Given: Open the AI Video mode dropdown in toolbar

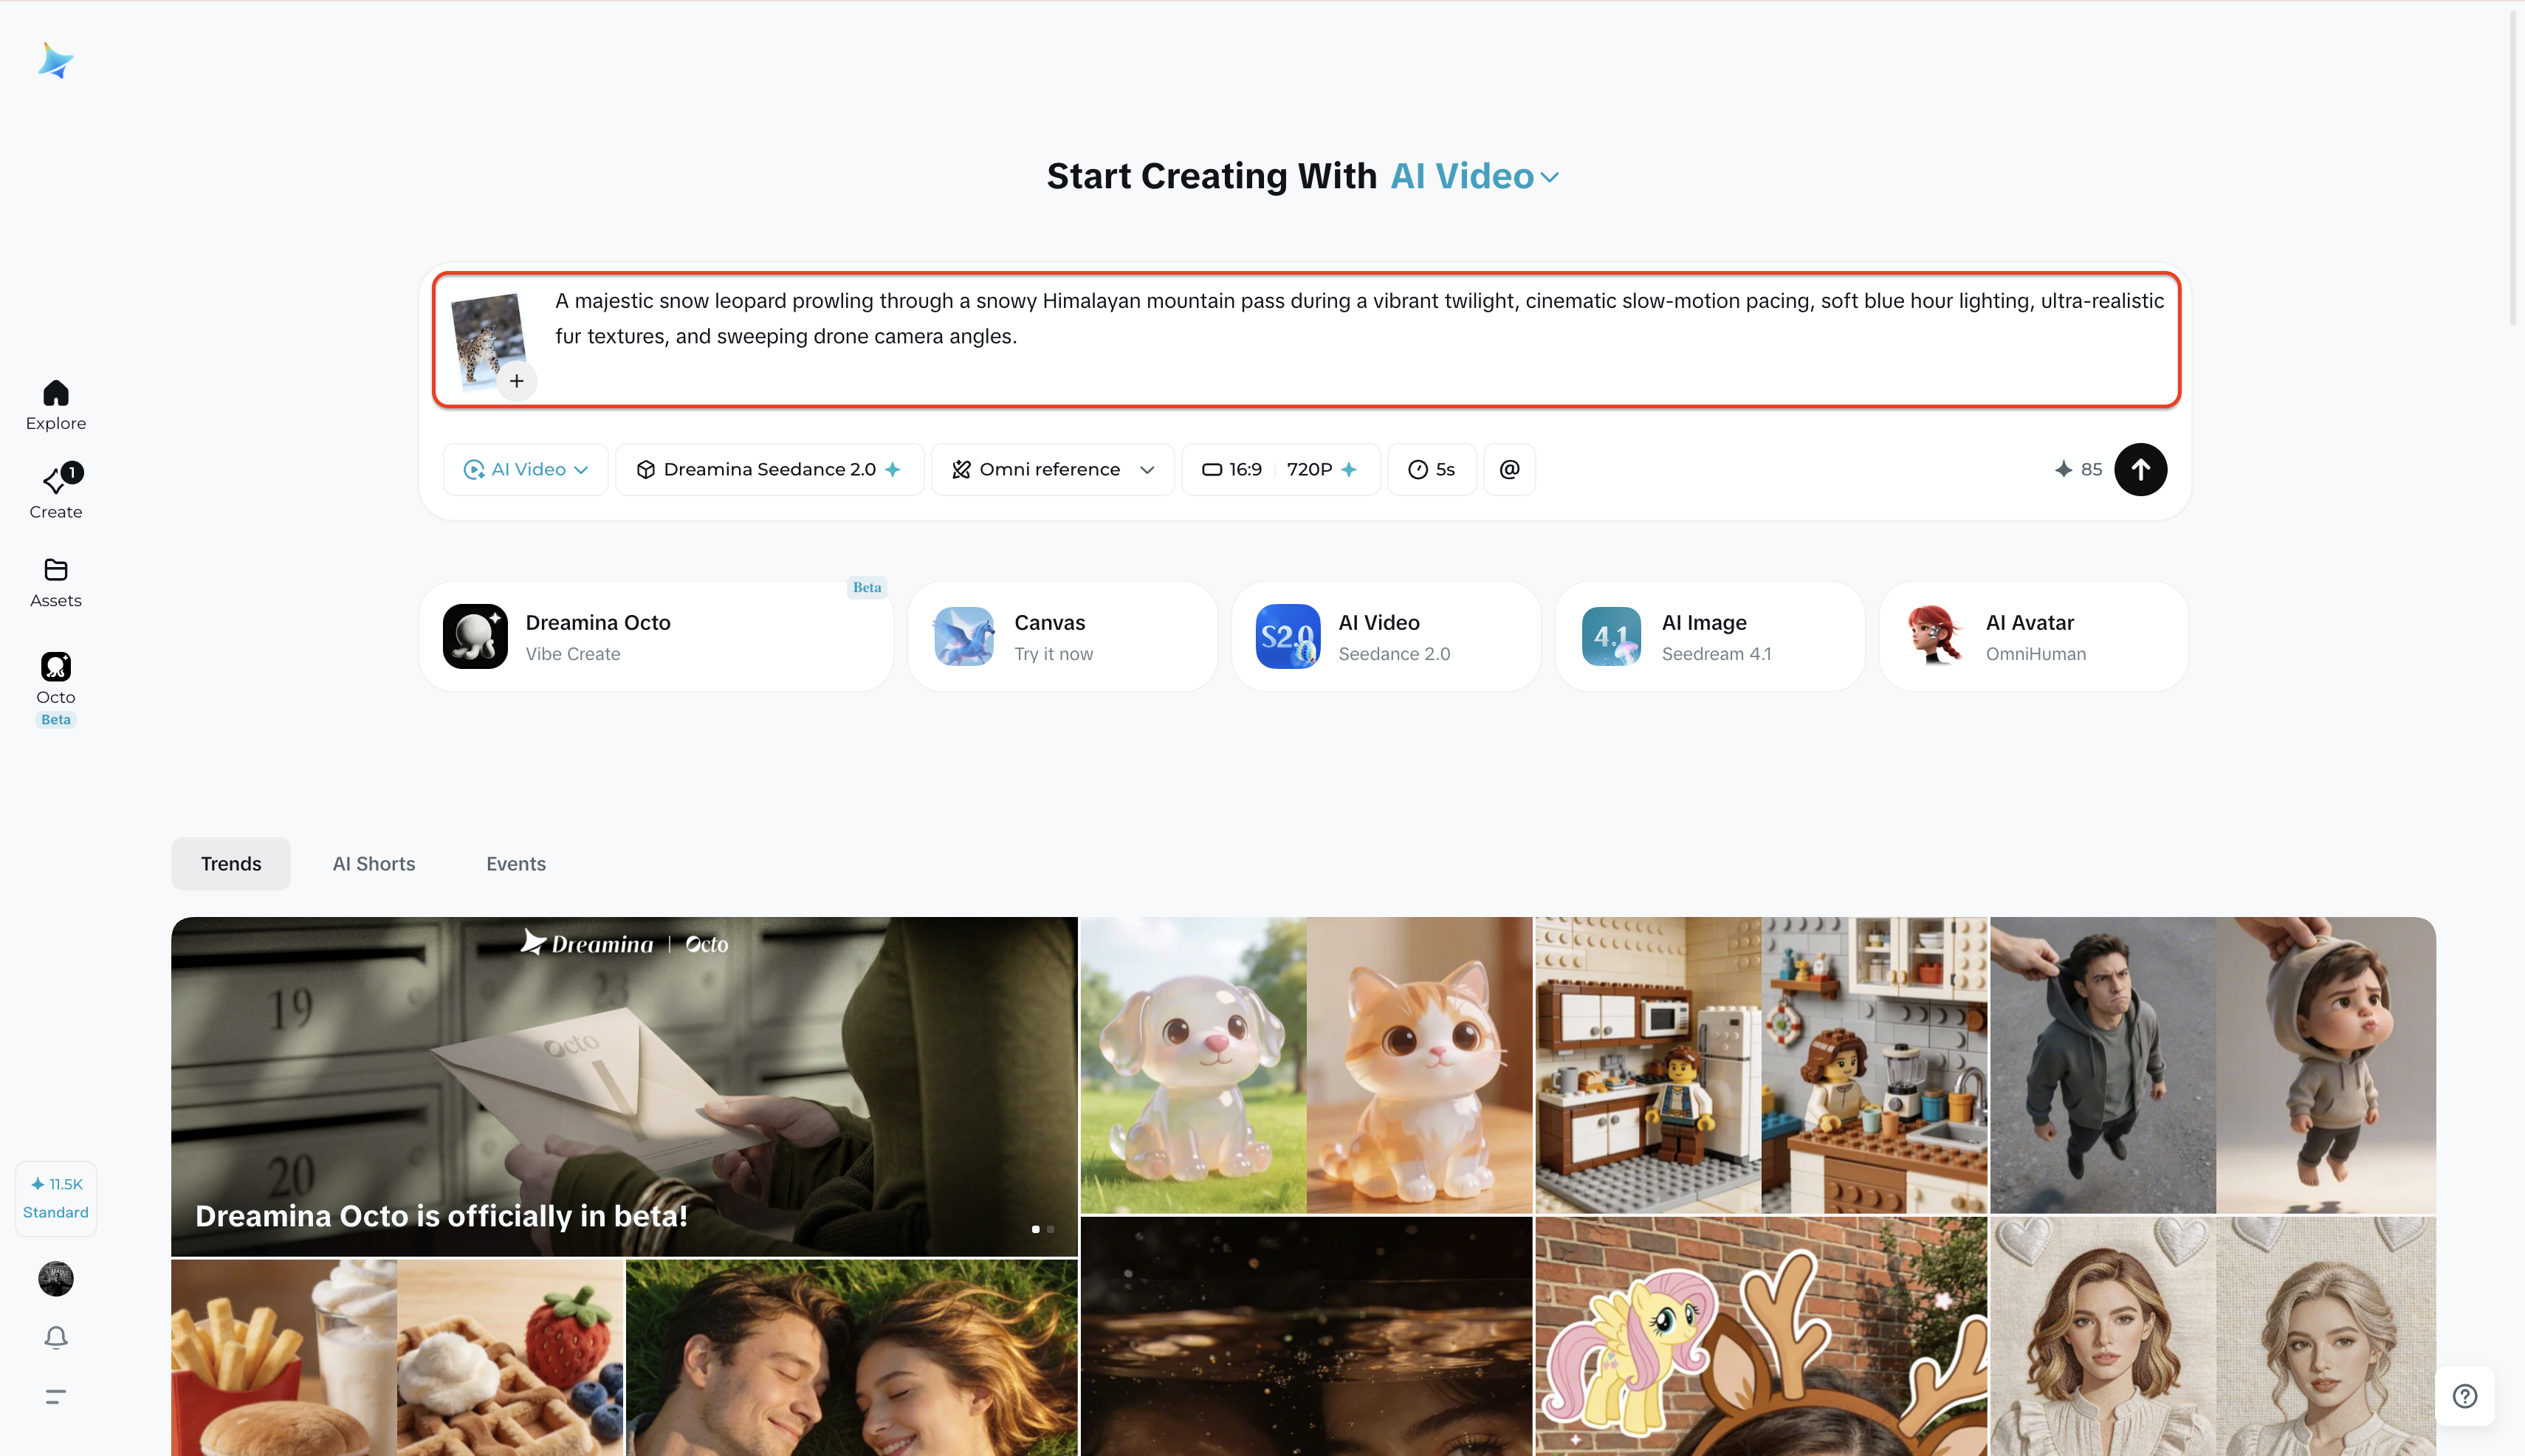Looking at the screenshot, I should tap(526, 469).
